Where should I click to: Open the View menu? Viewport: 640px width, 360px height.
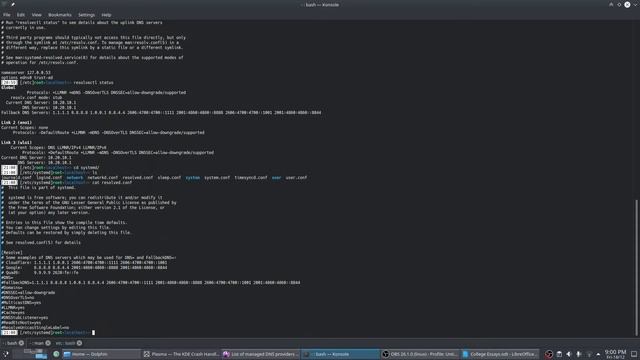click(x=36, y=15)
